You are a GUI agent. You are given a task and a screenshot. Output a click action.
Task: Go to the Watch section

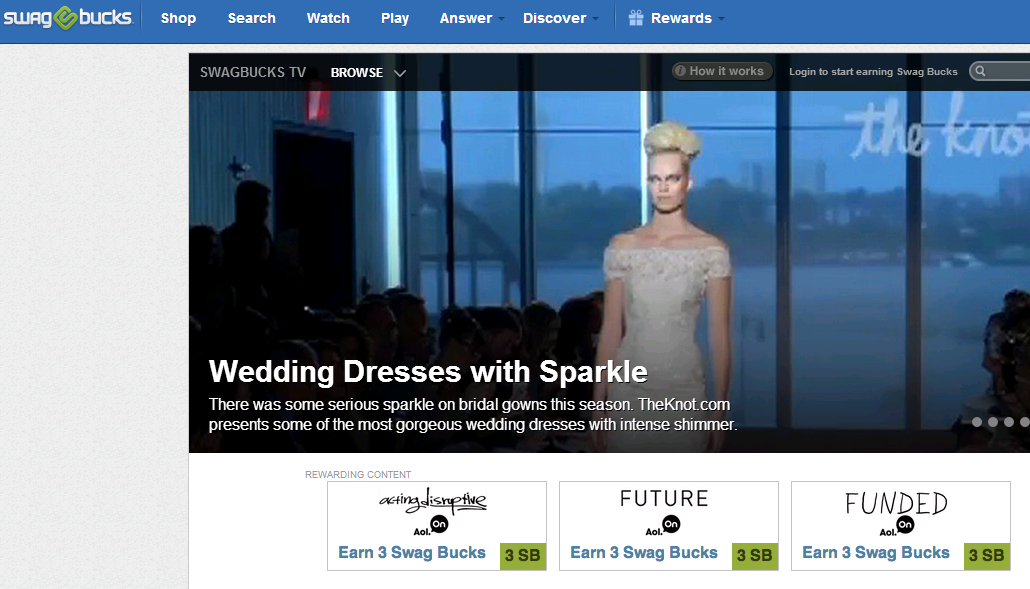click(328, 18)
